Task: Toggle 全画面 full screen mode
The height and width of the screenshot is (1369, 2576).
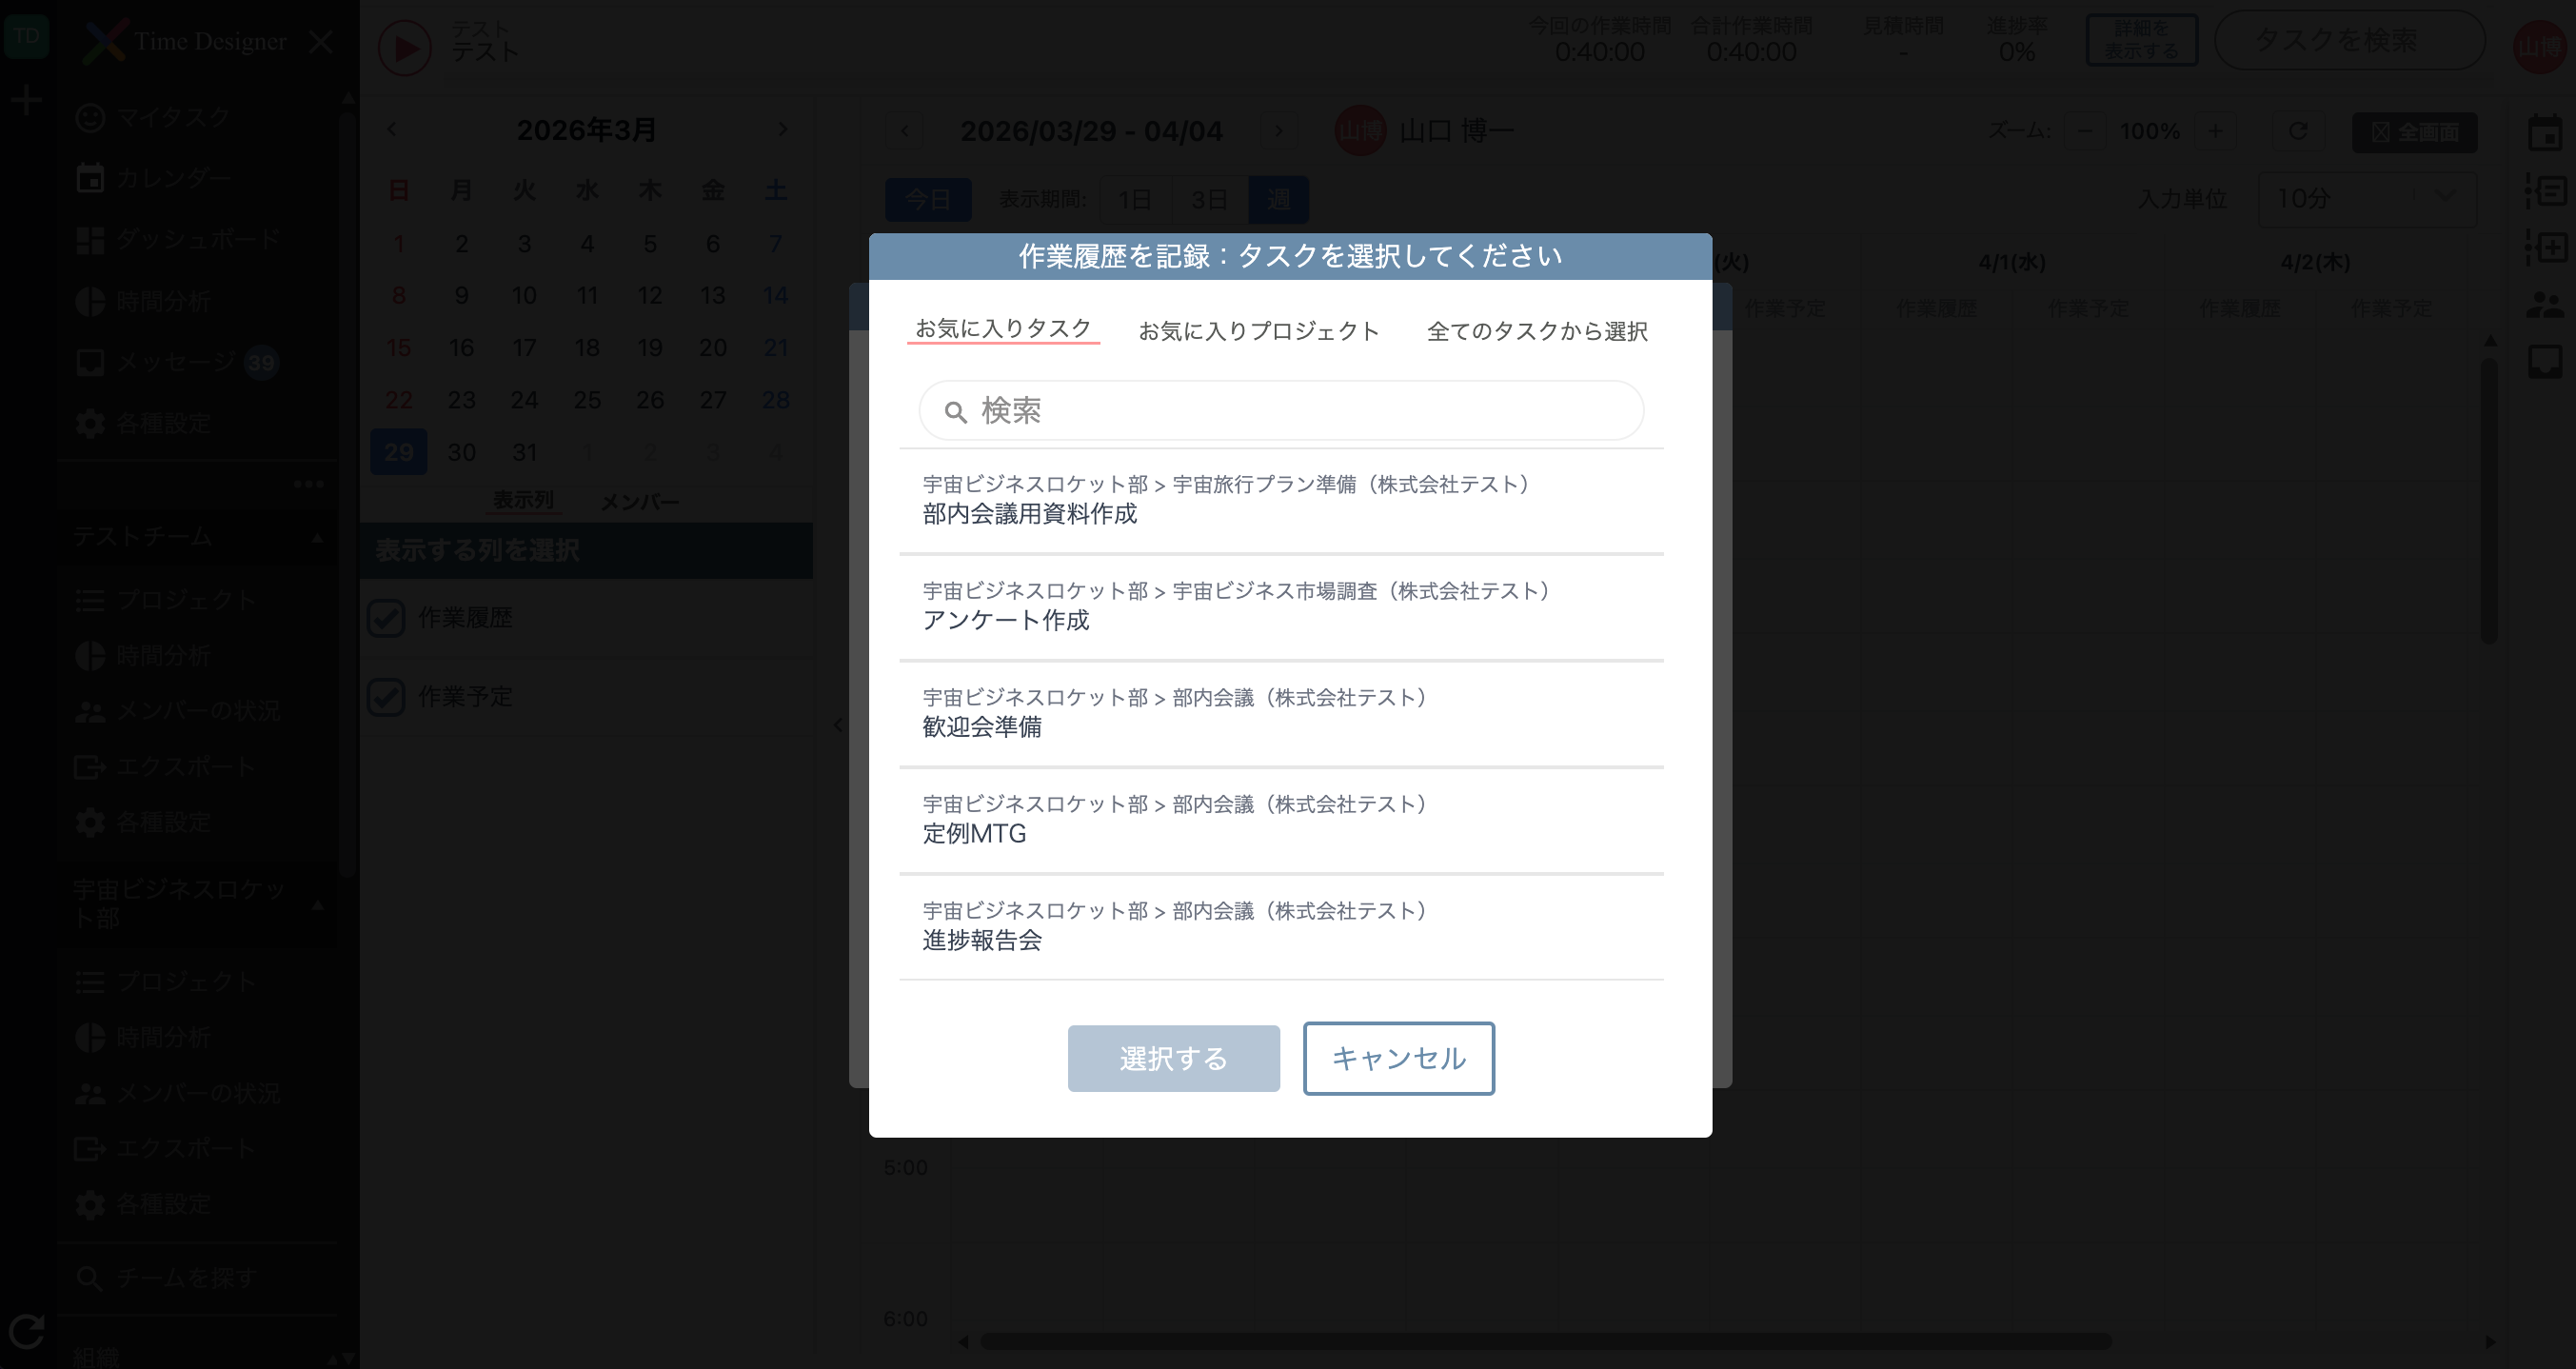Action: click(2415, 131)
